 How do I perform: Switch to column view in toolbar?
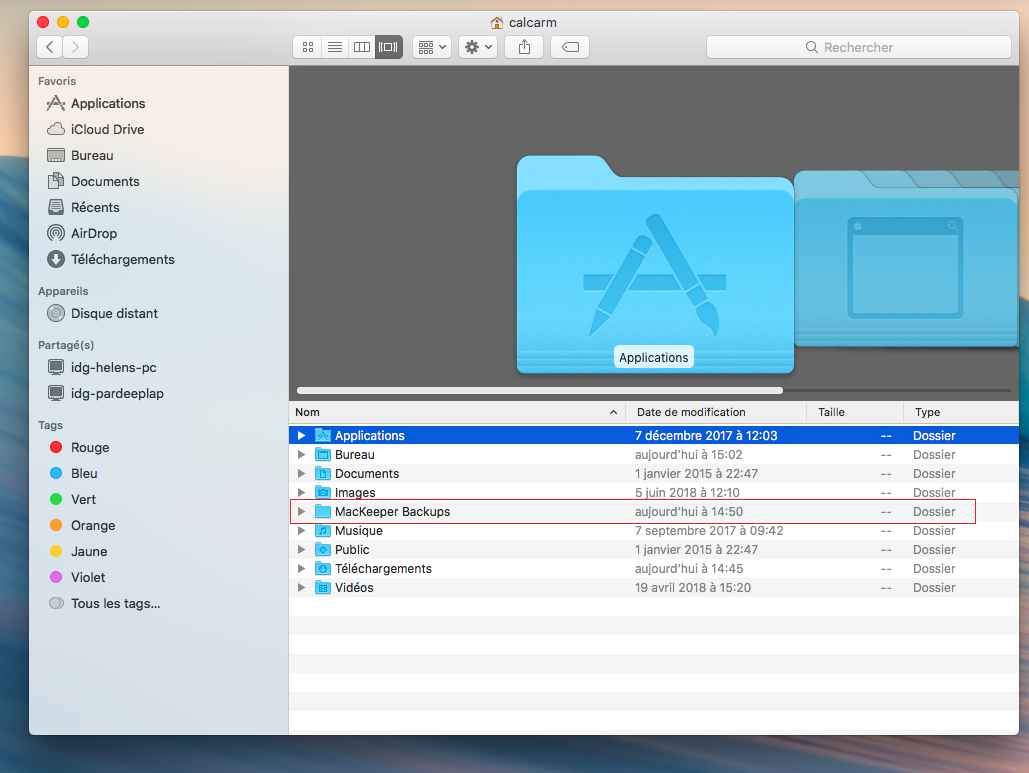362,47
